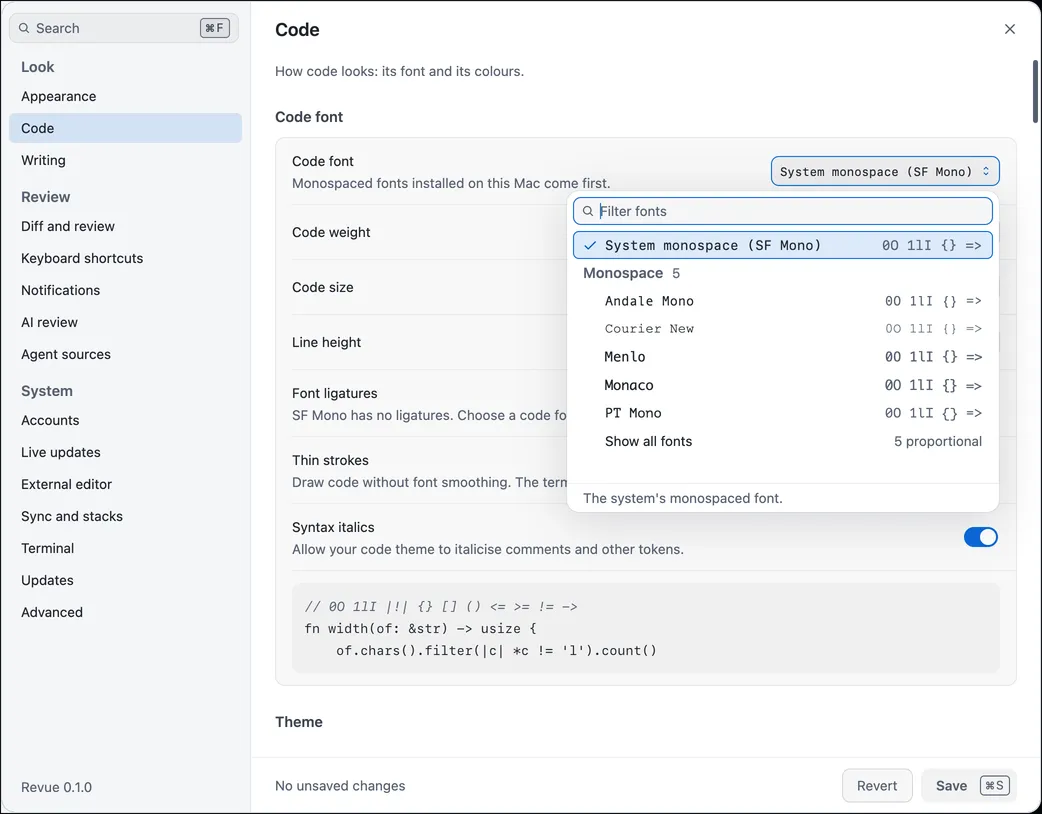
Task: Go to AI review settings
Action: point(125,322)
